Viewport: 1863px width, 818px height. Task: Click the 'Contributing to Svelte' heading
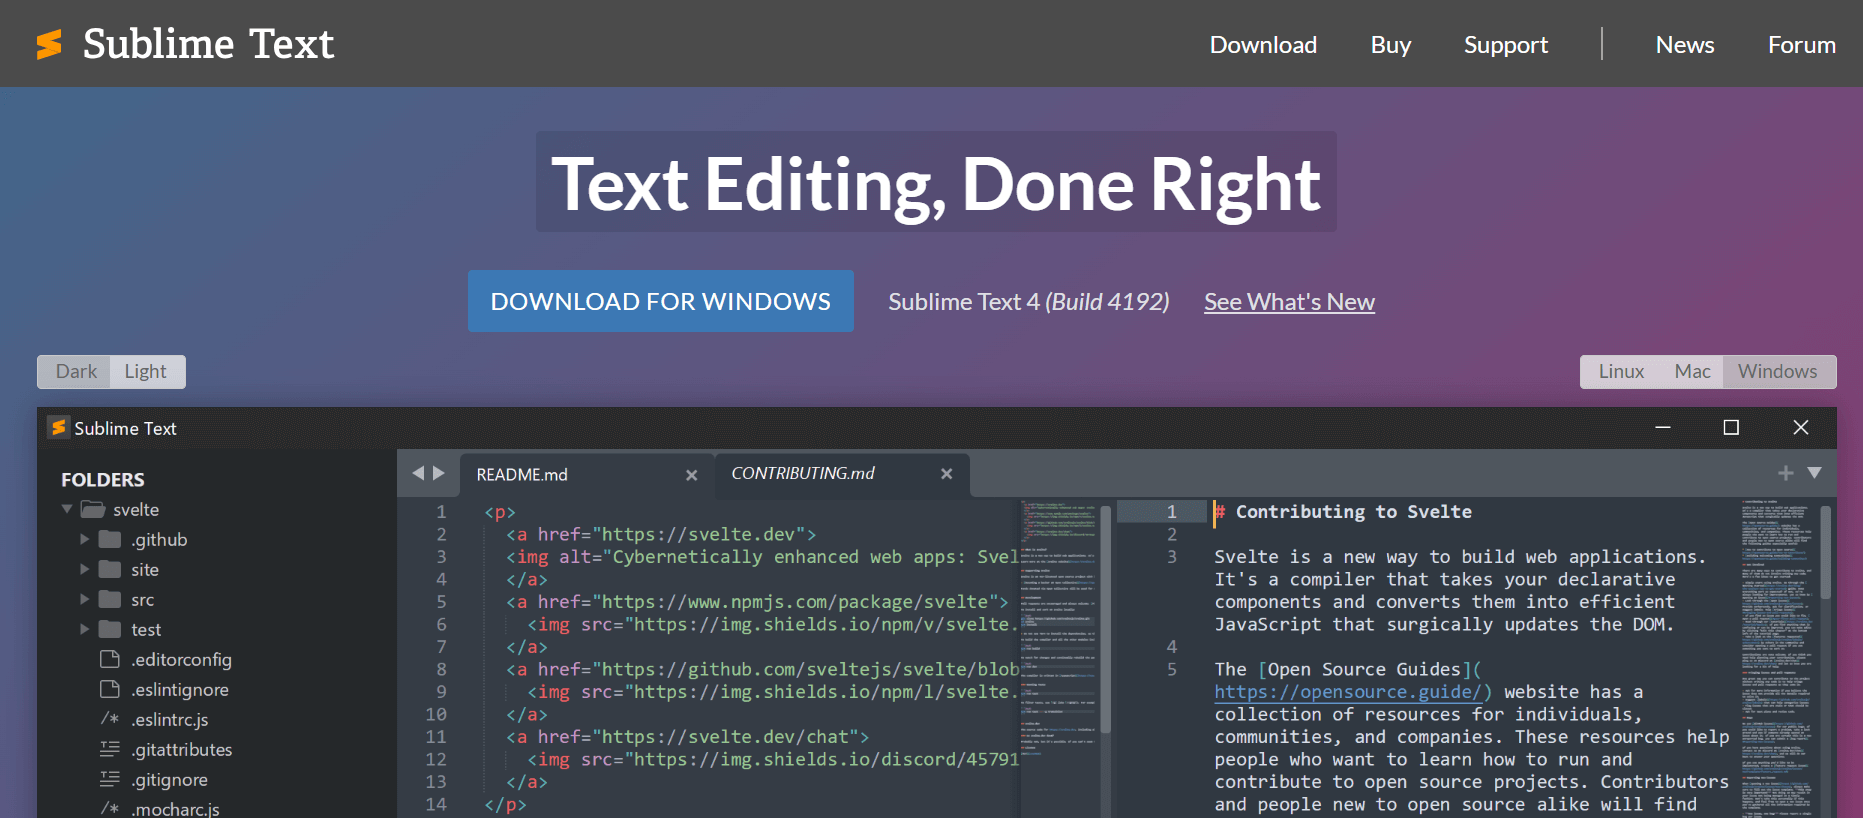click(x=1353, y=512)
